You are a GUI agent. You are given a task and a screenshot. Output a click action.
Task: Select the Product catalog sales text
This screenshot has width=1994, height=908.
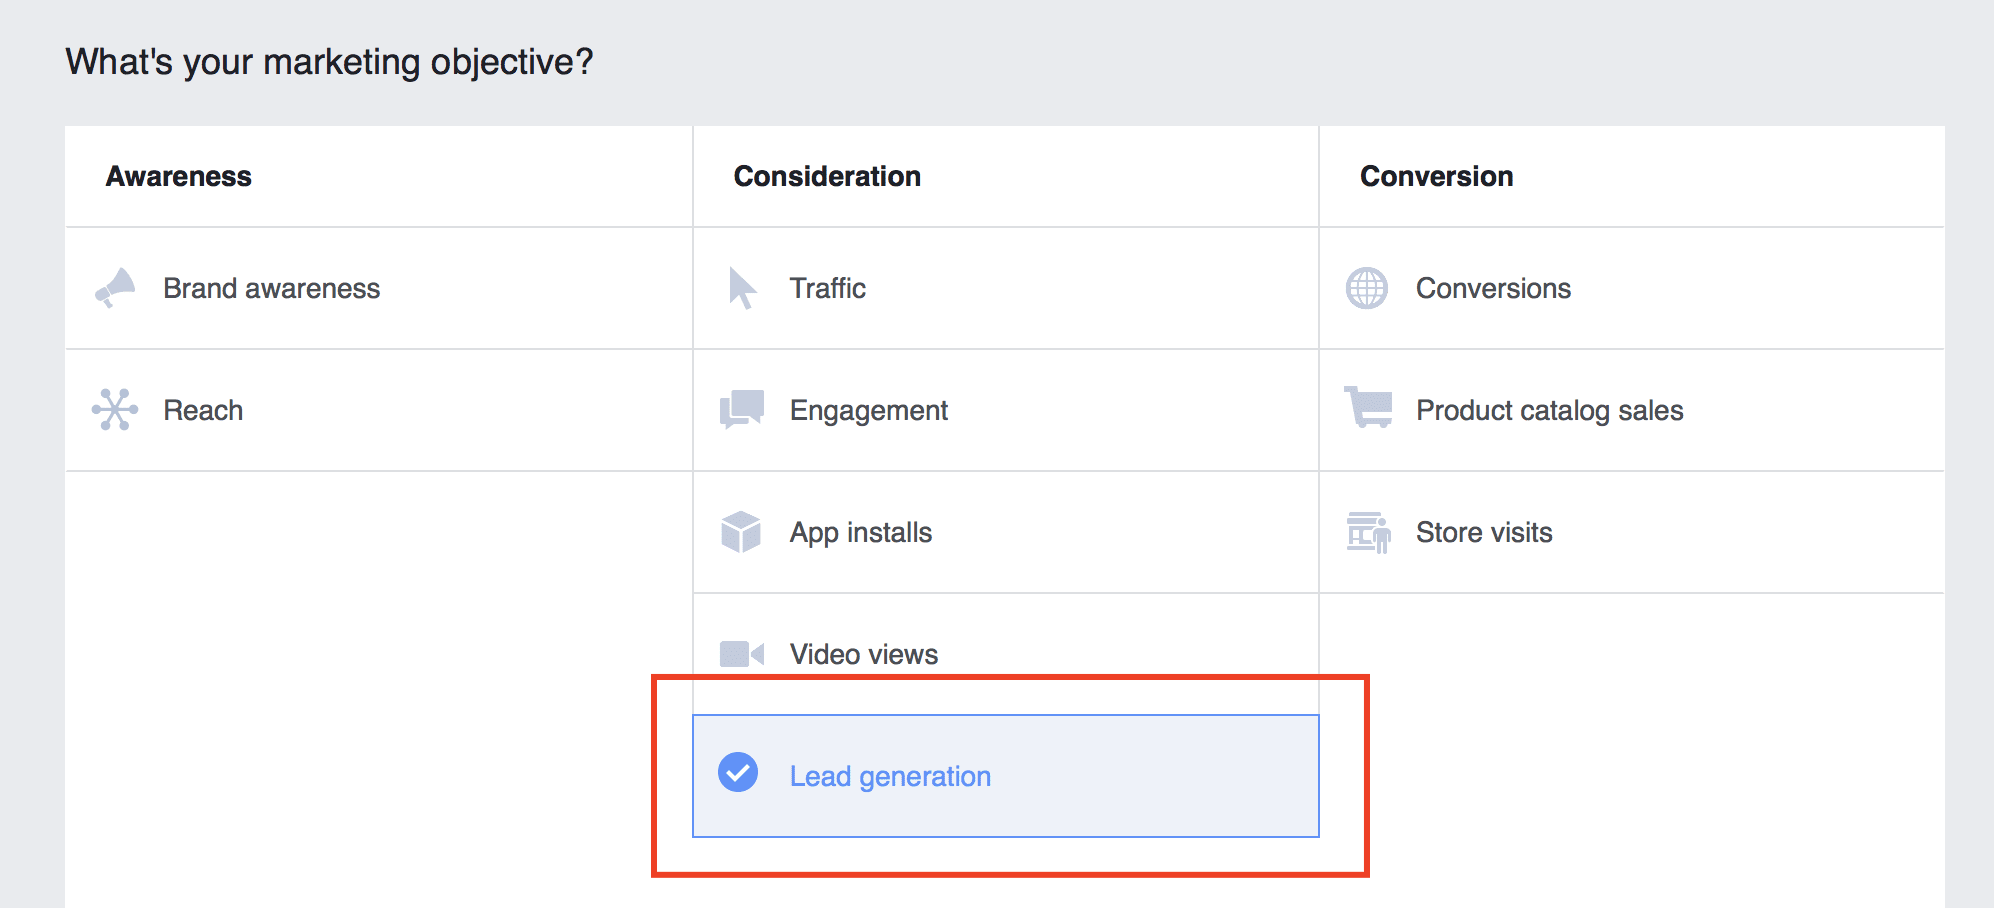click(x=1549, y=411)
